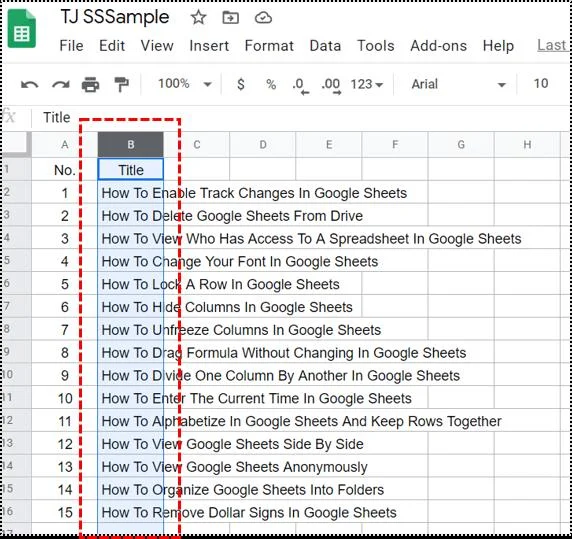
Task: Click the Redo arrow icon
Action: click(x=61, y=85)
